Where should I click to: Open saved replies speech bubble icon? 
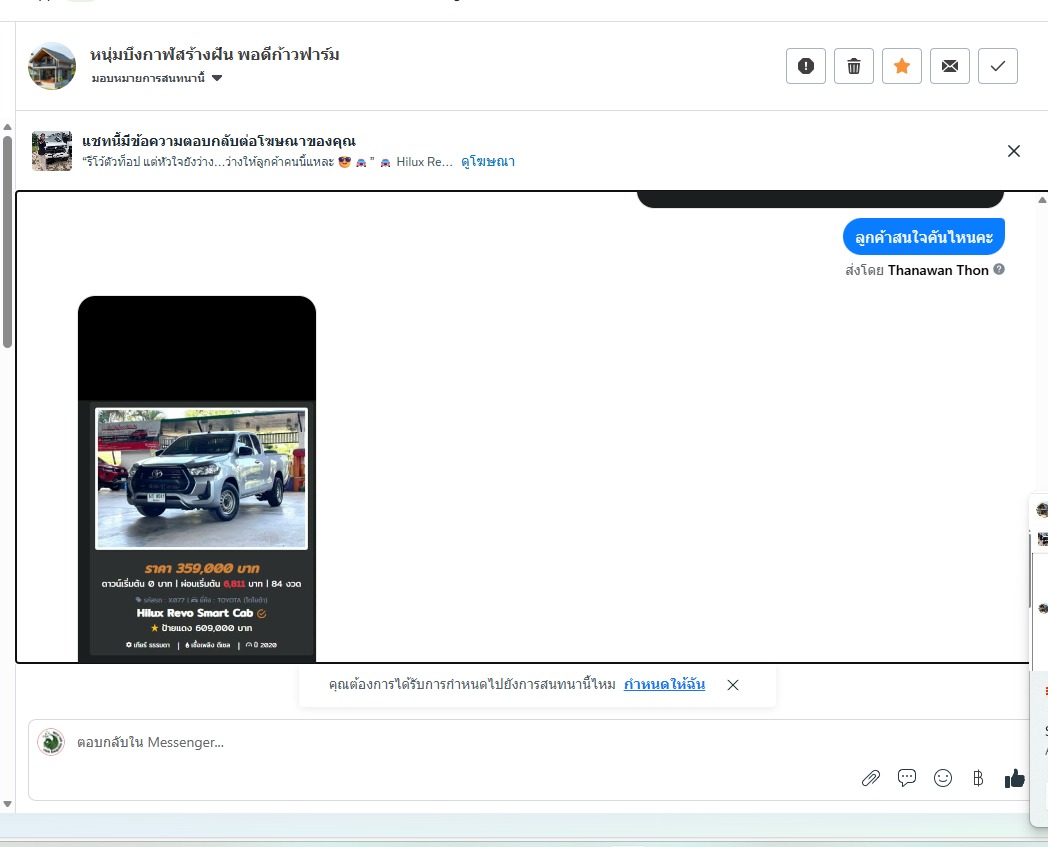tap(907, 778)
